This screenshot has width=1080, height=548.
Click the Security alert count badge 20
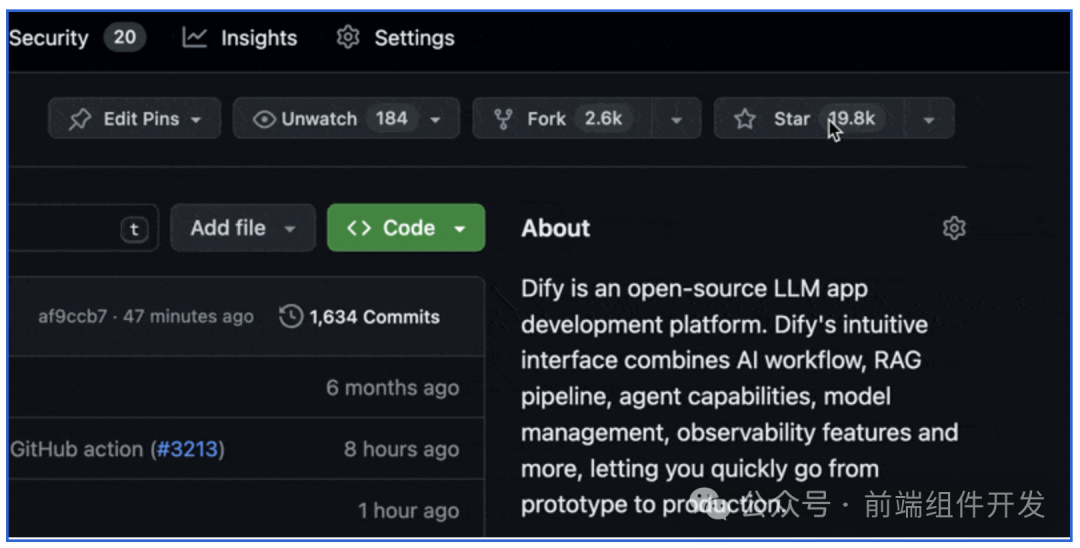click(125, 37)
